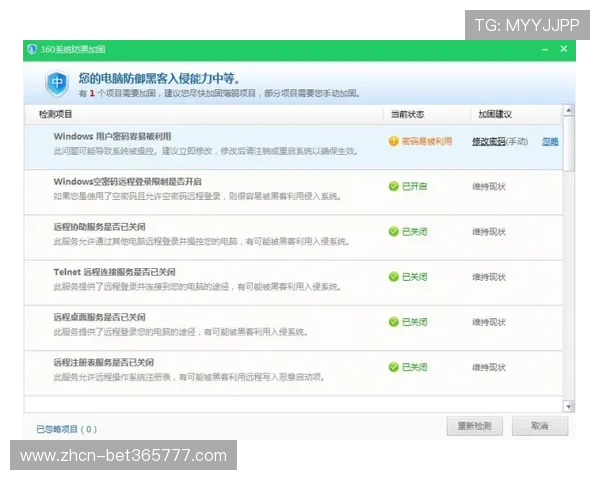This screenshot has height=480, width=600.
Task: Click the 已开启 status text
Action: pos(414,186)
